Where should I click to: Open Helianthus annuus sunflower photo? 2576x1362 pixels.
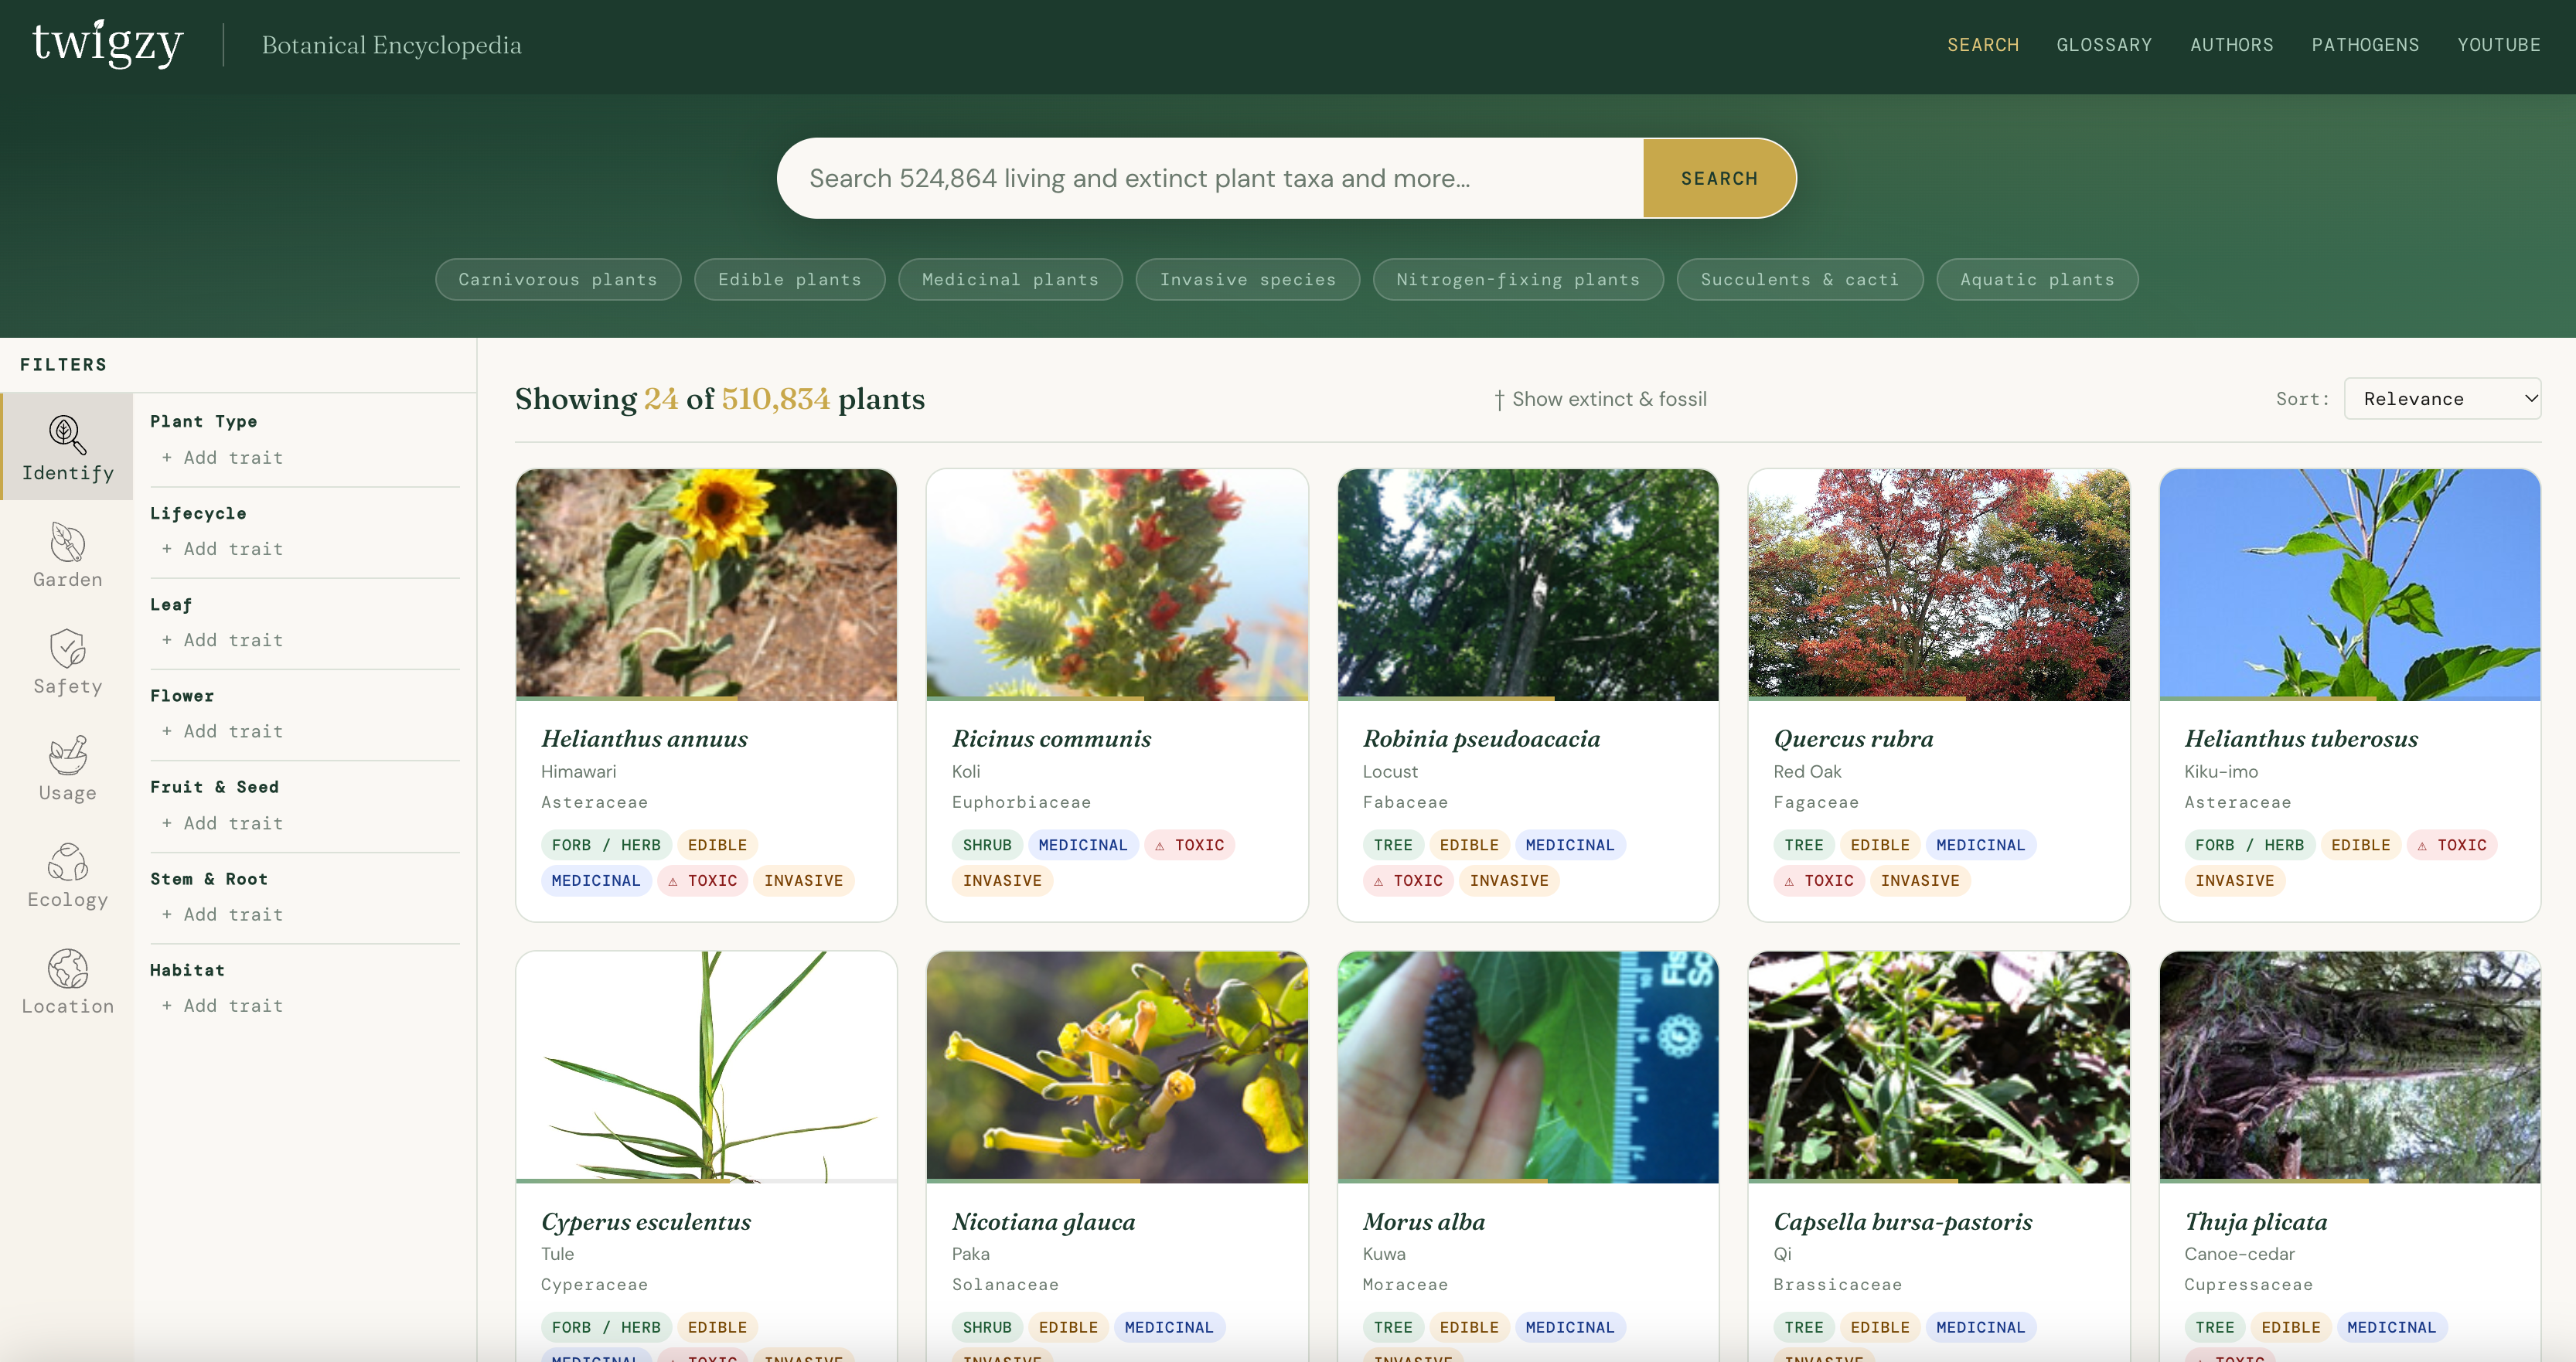706,585
